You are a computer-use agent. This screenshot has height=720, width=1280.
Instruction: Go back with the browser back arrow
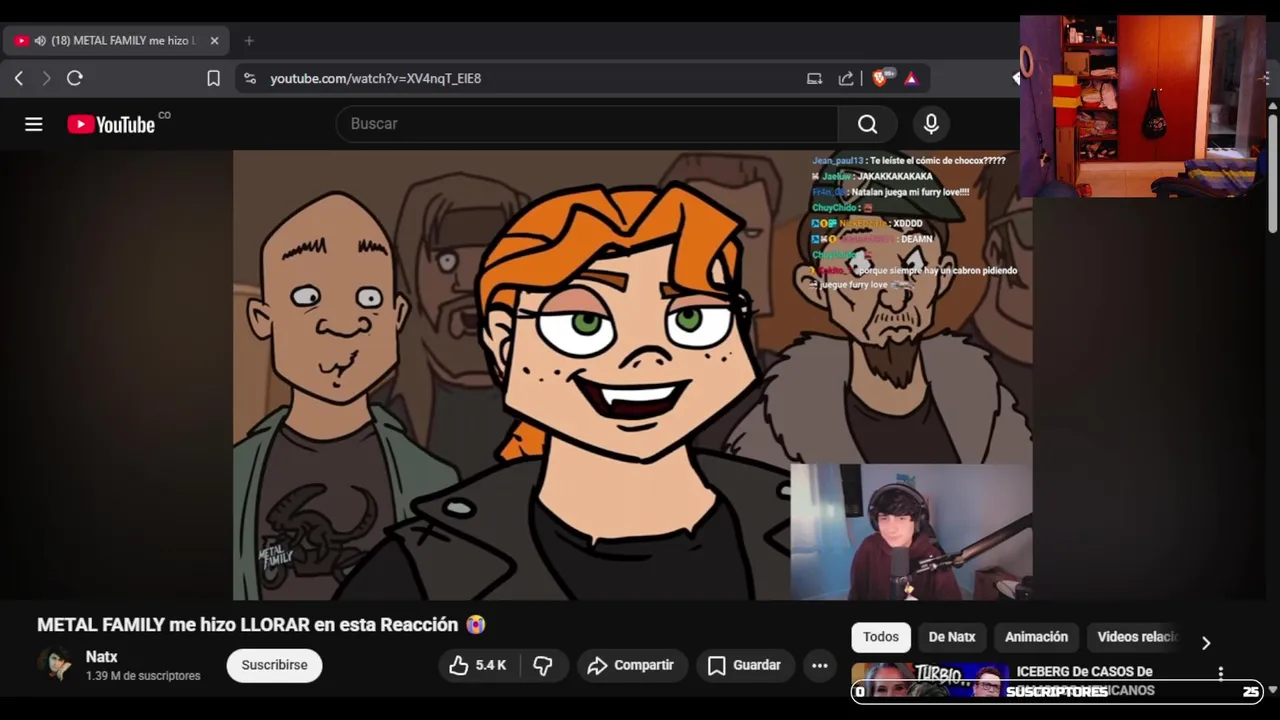[18, 78]
